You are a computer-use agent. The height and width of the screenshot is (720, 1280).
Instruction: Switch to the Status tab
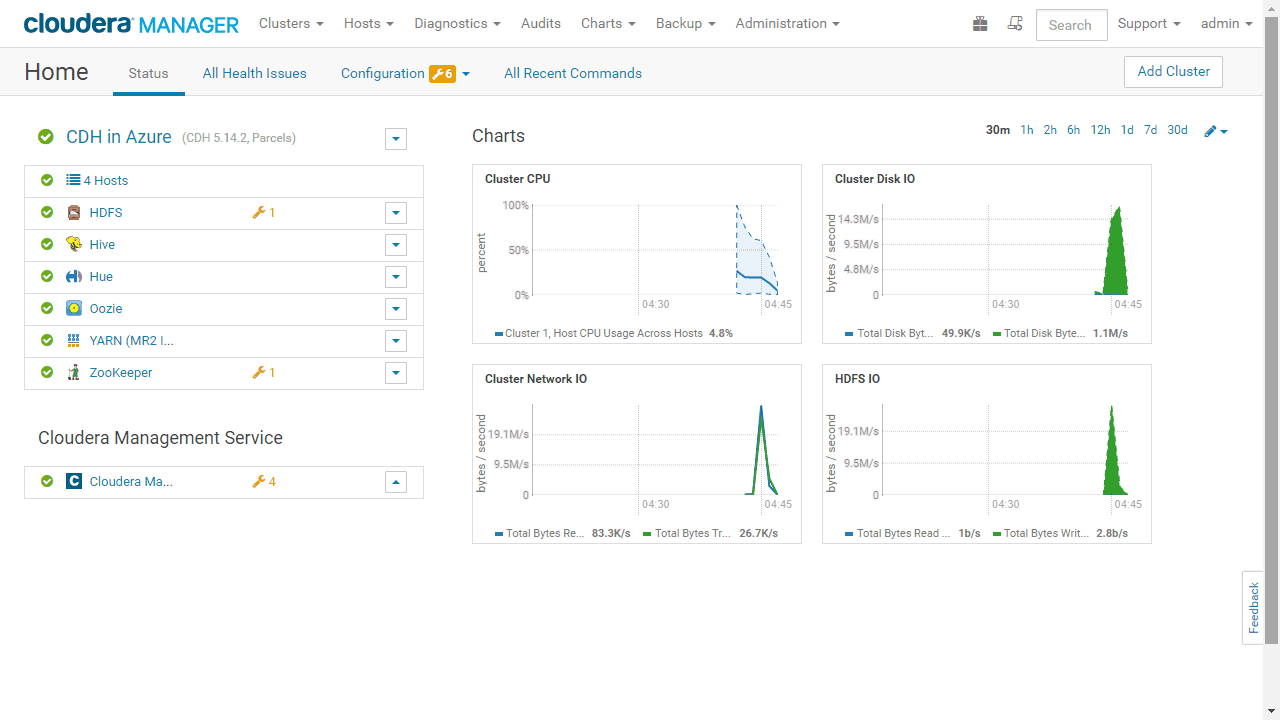(x=149, y=73)
